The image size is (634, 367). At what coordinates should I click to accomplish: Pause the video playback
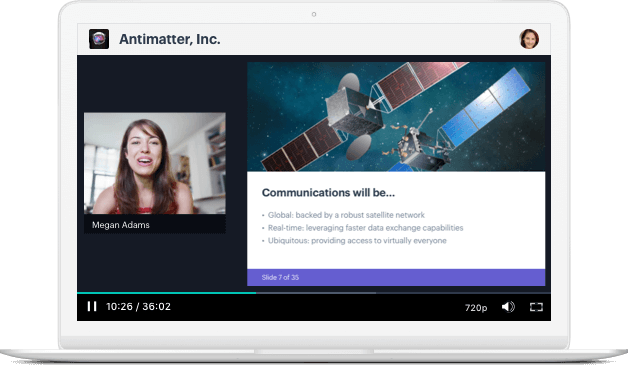click(92, 307)
